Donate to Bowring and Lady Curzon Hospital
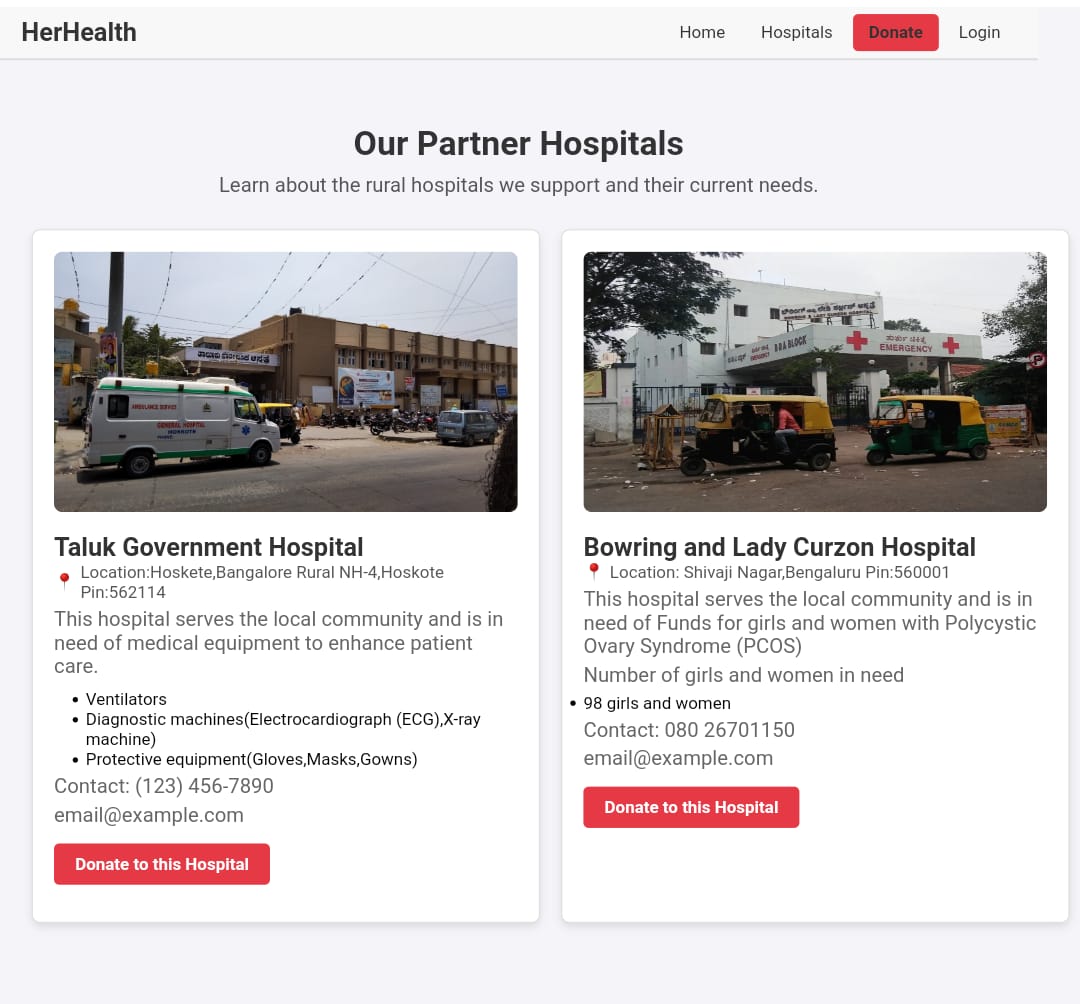The image size is (1080, 1004). coord(691,807)
